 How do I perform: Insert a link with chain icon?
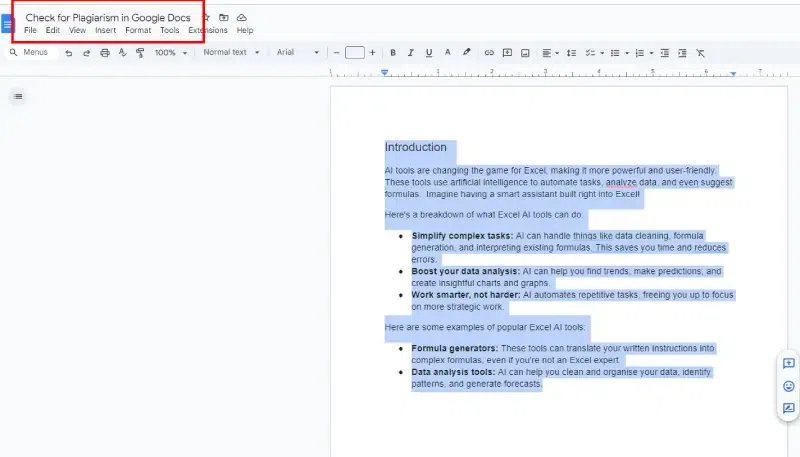point(489,53)
